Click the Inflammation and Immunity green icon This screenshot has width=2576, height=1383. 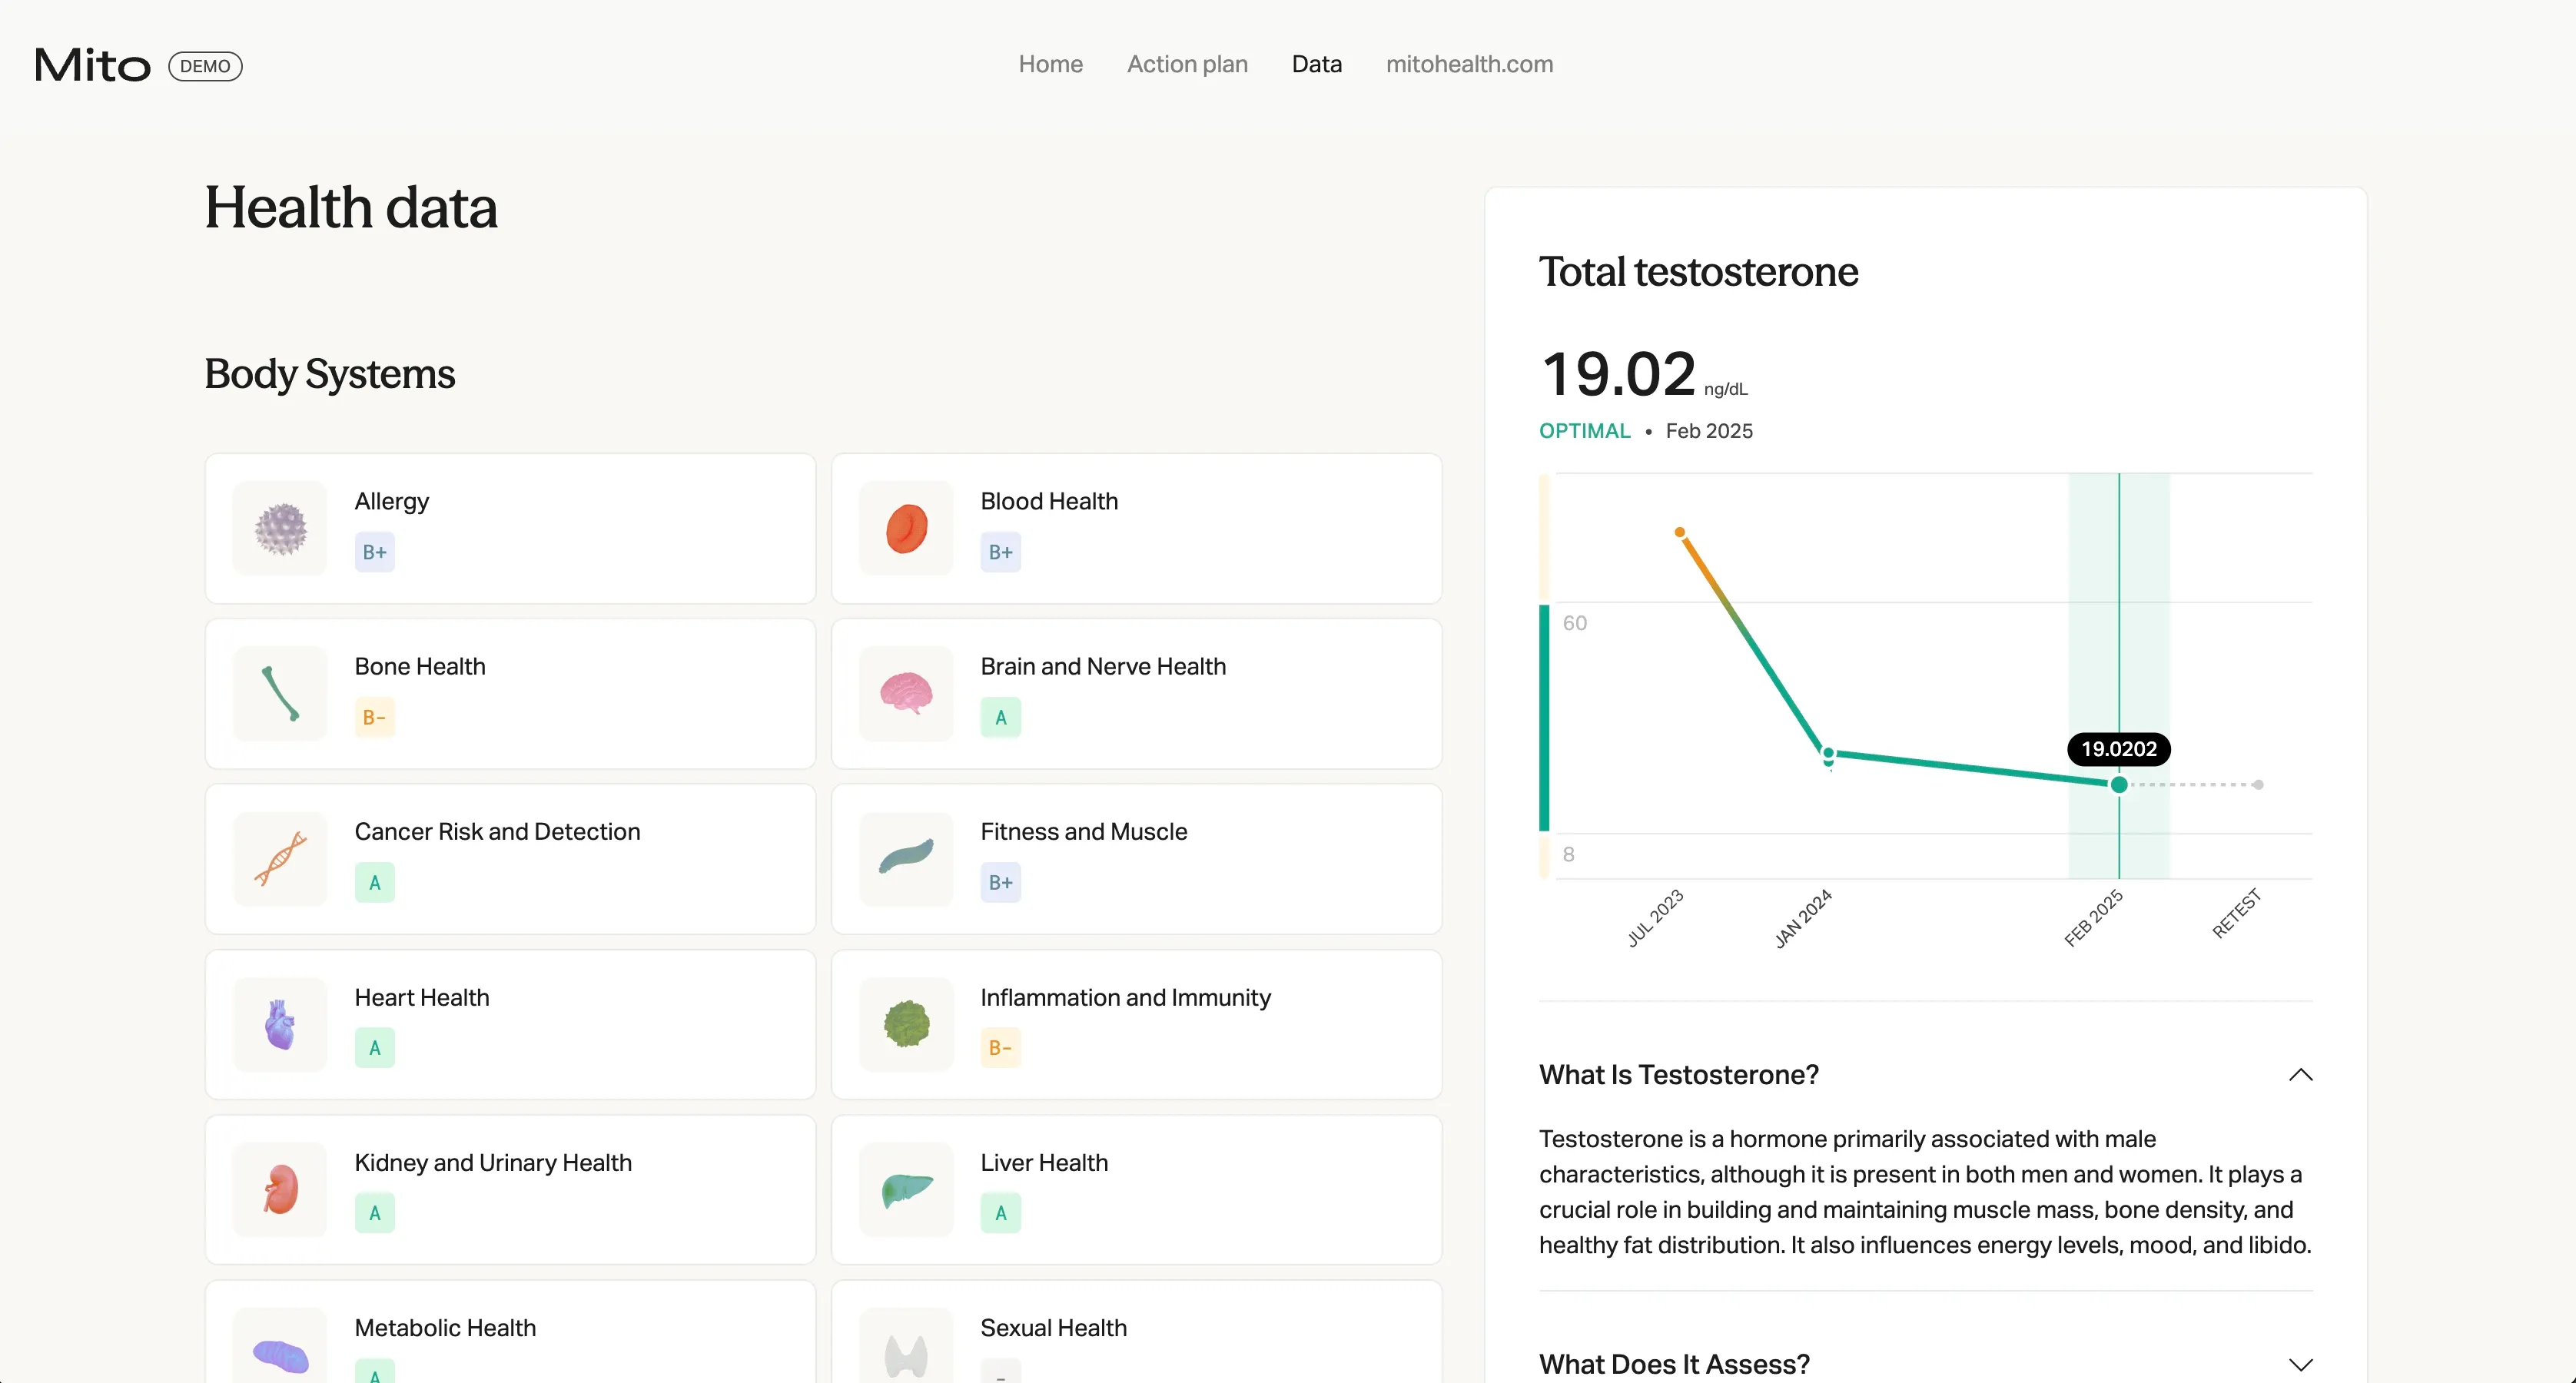point(906,1024)
